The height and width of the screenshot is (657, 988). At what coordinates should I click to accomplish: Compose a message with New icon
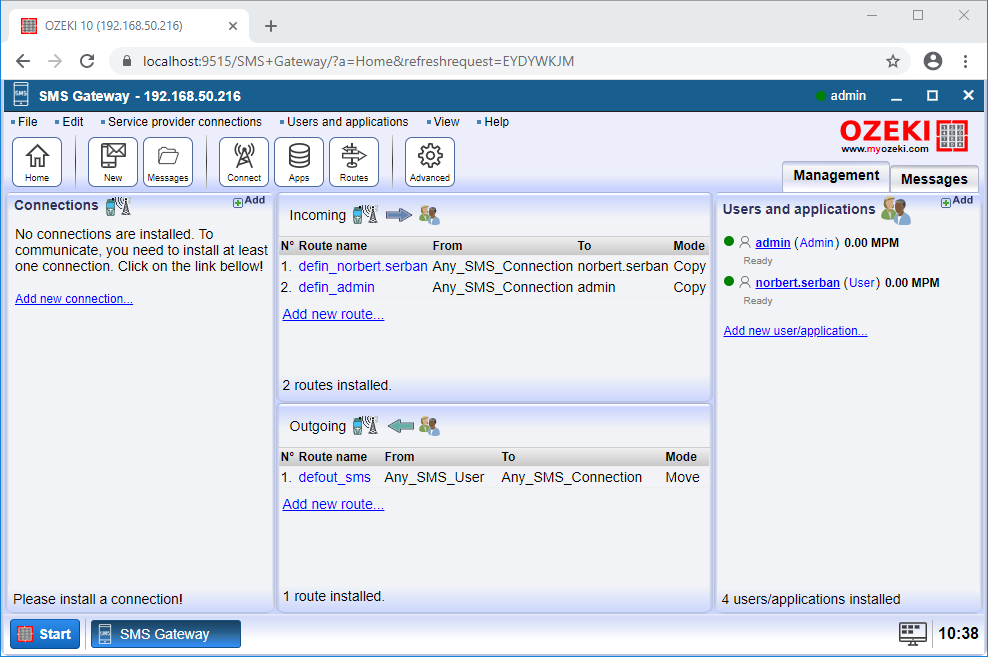pos(113,162)
